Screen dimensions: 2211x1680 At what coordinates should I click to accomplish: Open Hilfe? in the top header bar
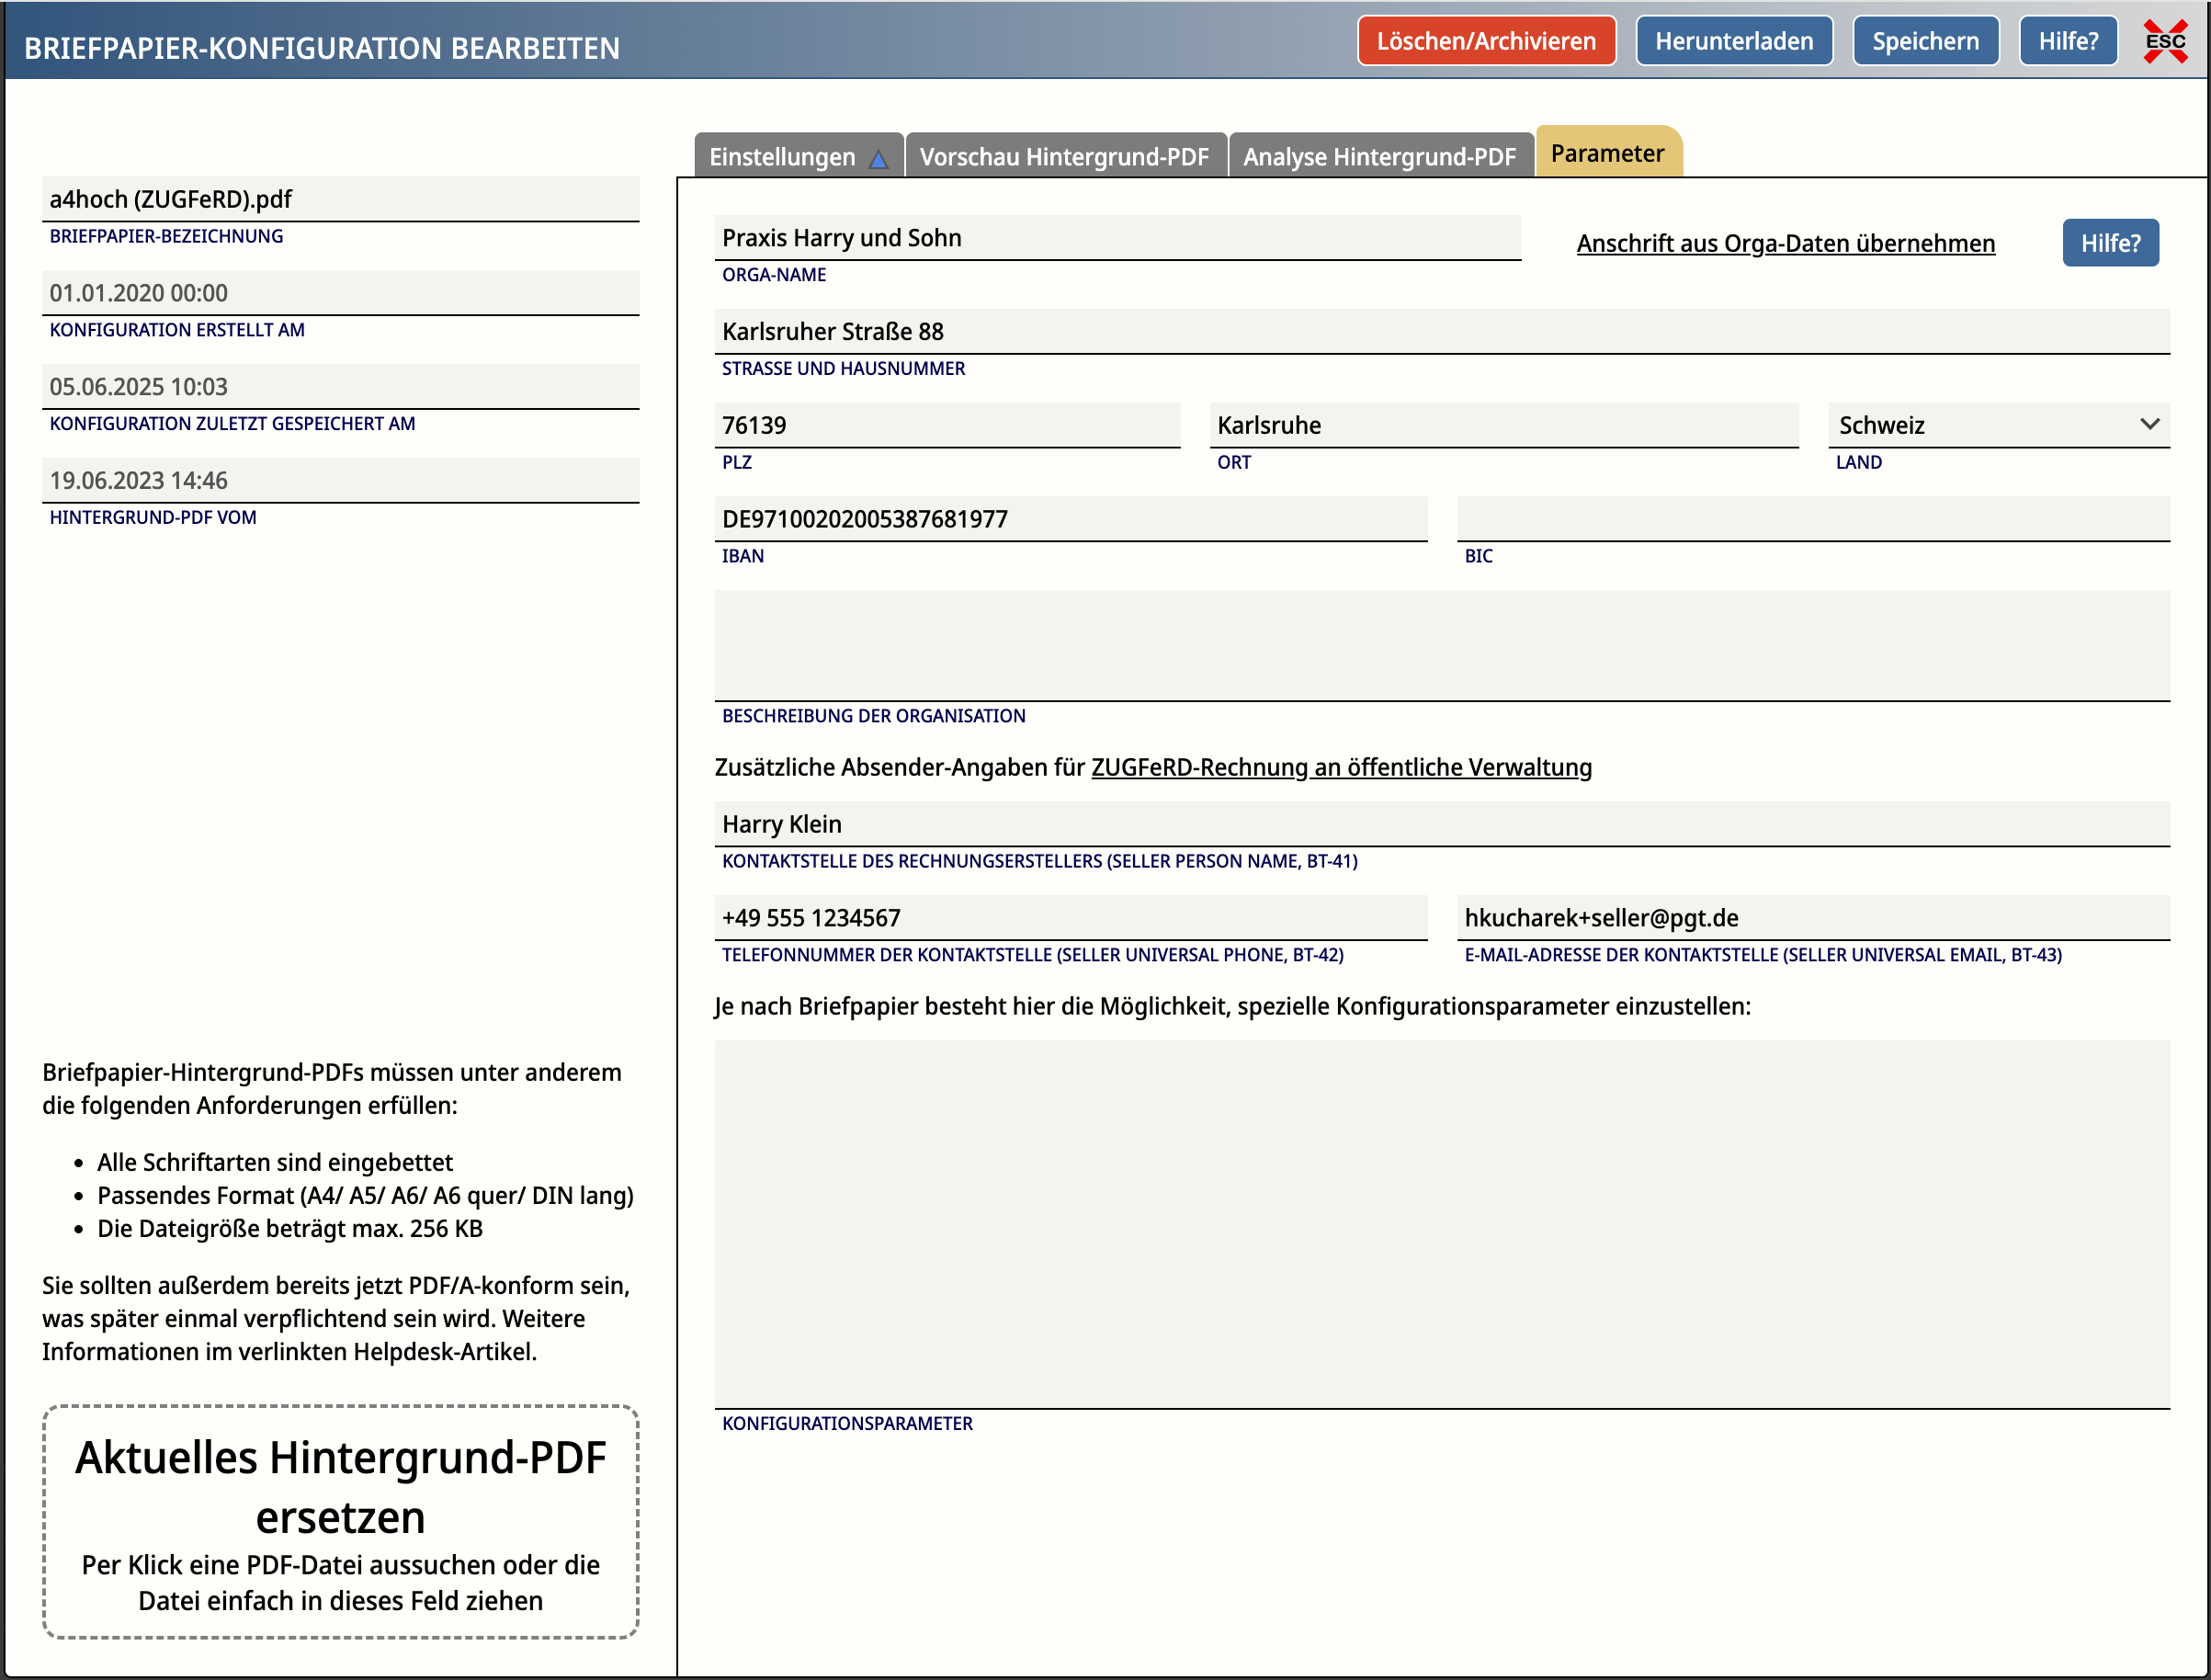[x=2068, y=41]
